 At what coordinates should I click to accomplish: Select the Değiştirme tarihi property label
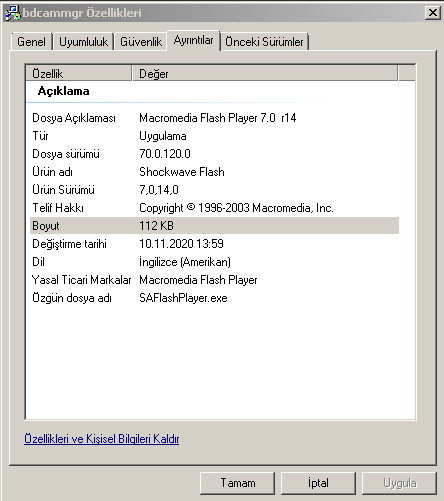coord(69,244)
